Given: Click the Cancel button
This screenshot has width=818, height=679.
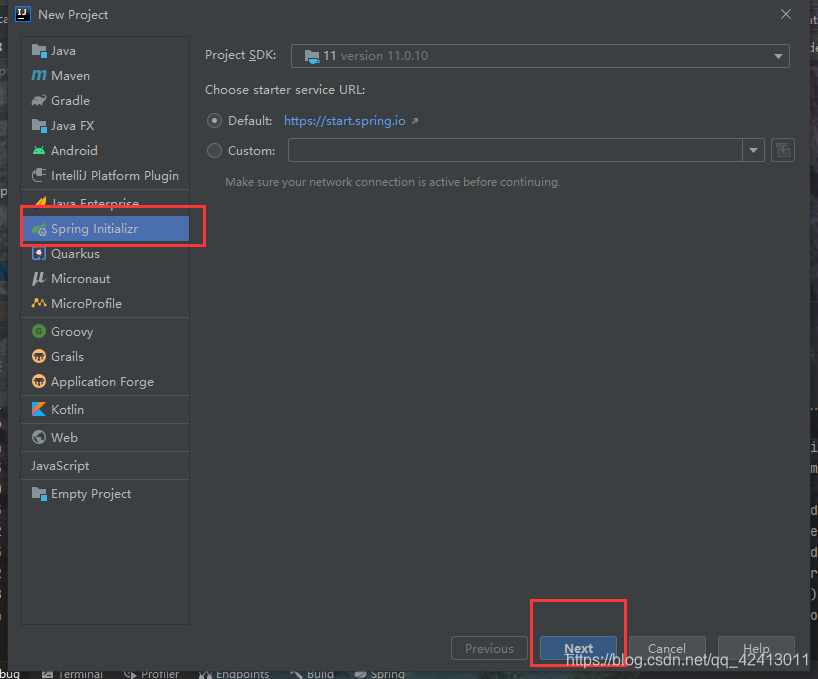Looking at the screenshot, I should click(x=667, y=648).
